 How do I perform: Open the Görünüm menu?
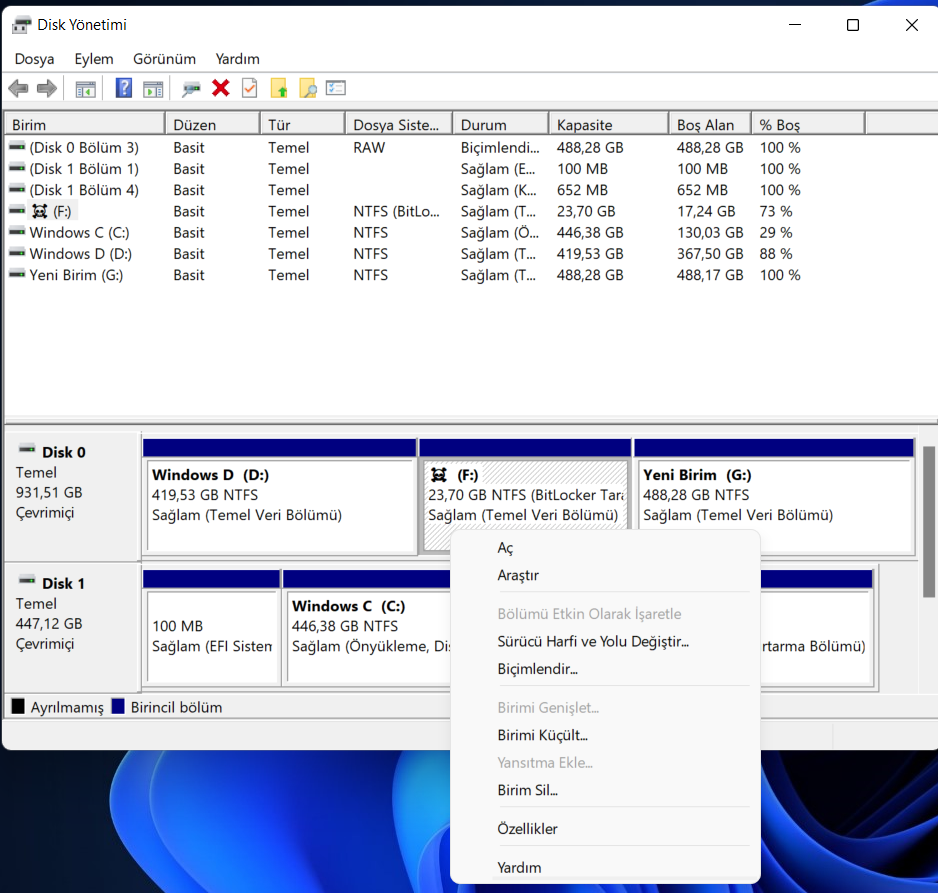click(x=164, y=59)
